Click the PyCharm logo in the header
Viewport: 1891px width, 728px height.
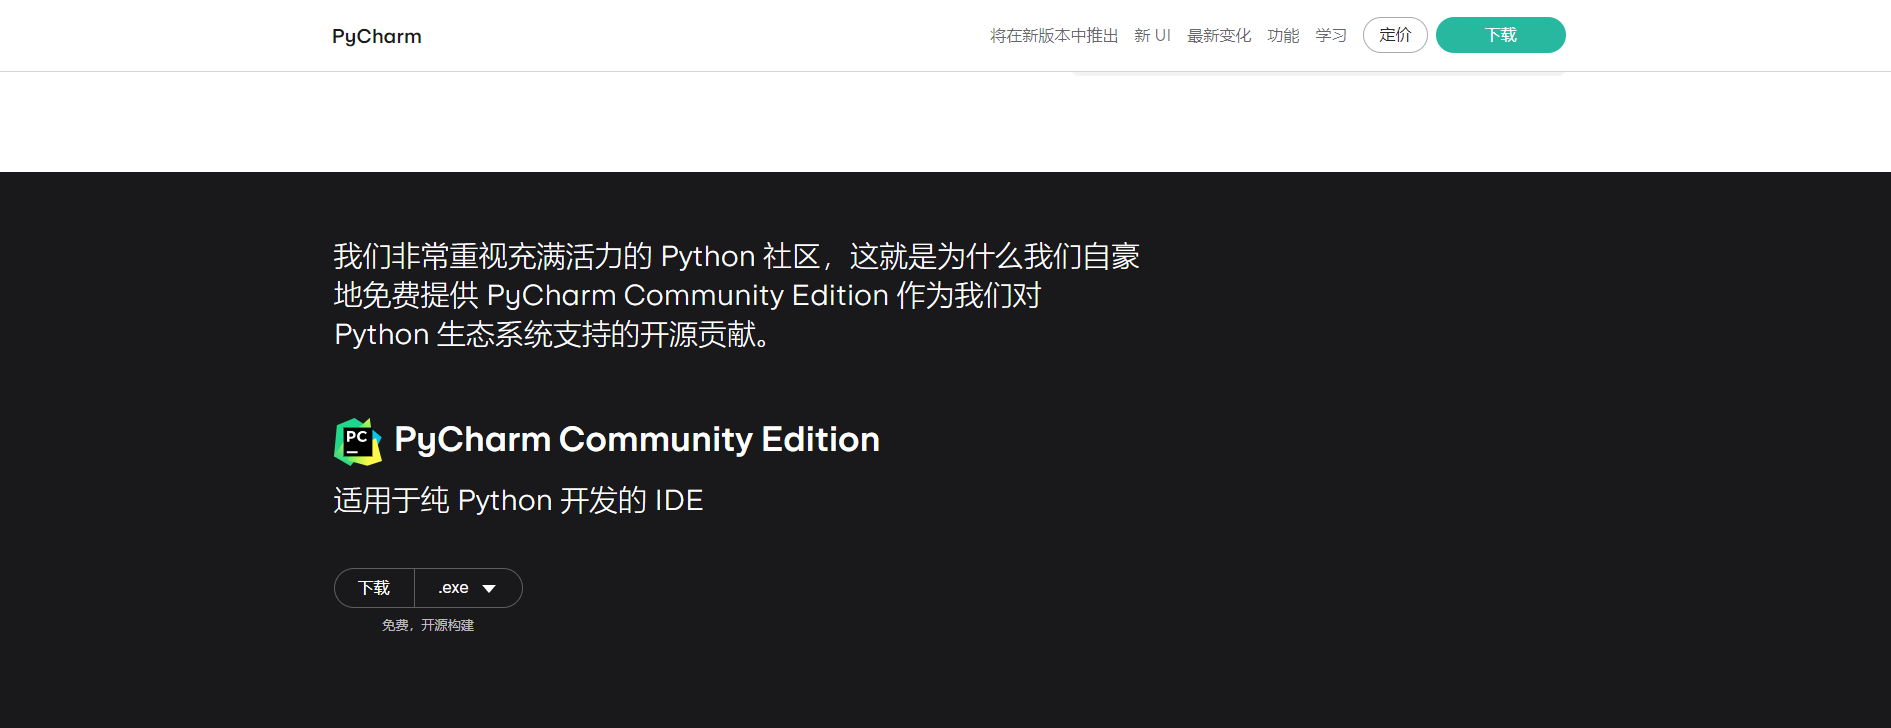click(x=377, y=36)
